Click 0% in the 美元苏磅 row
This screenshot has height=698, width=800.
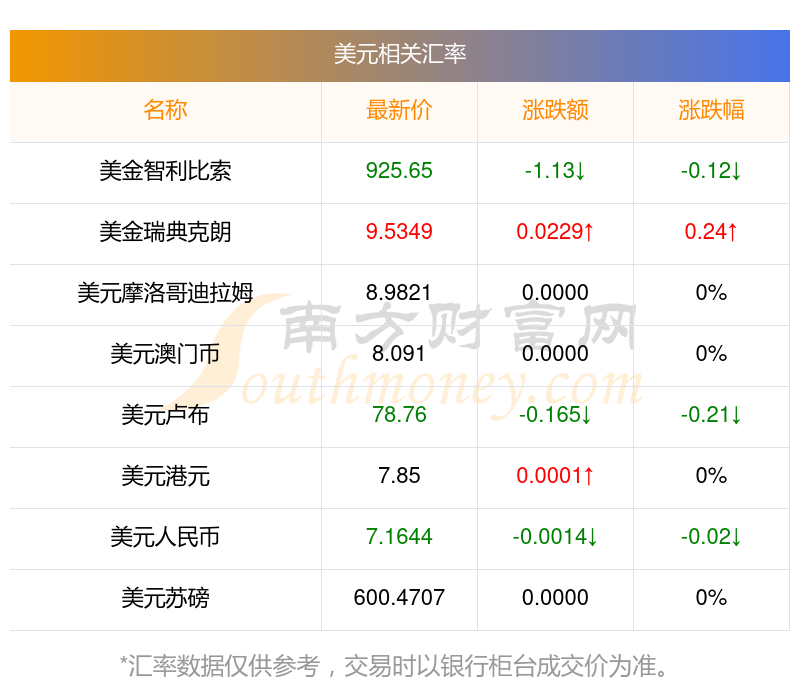point(711,597)
